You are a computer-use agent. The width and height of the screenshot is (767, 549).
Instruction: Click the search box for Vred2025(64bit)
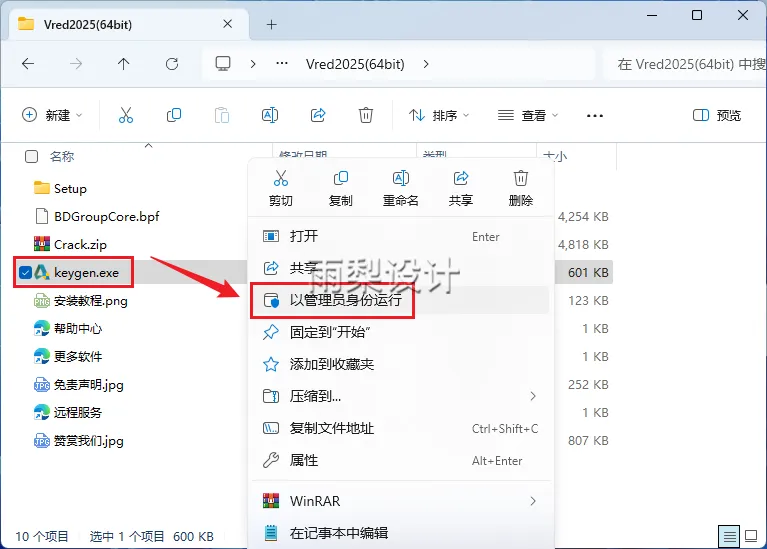[x=686, y=64]
